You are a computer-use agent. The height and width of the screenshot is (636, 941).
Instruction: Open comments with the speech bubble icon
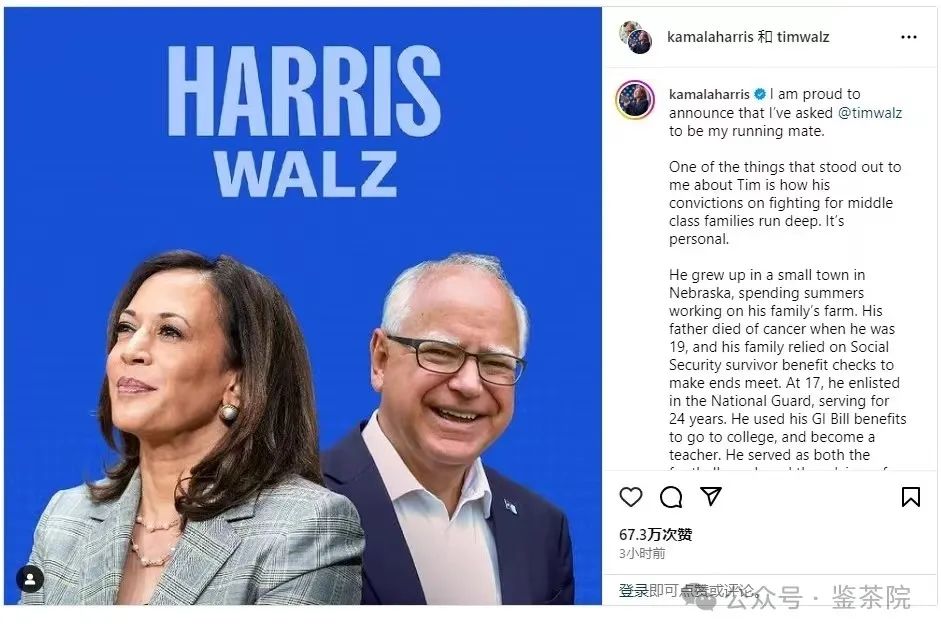tap(671, 497)
